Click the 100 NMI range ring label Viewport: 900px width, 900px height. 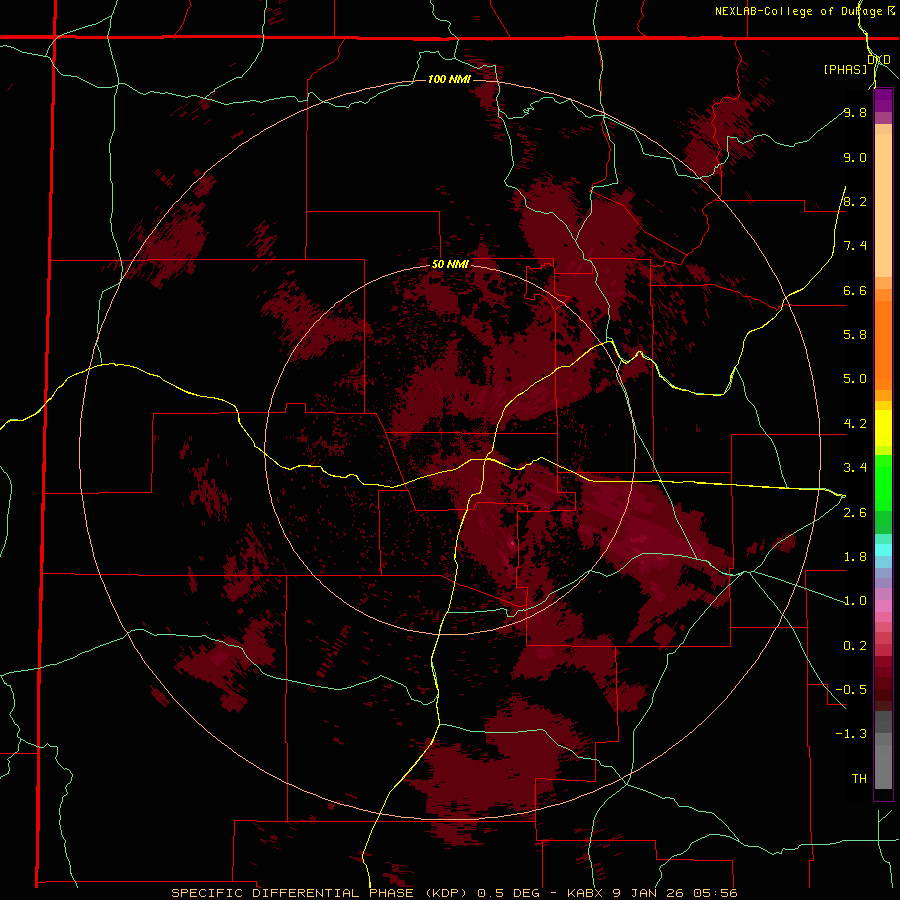click(x=449, y=79)
